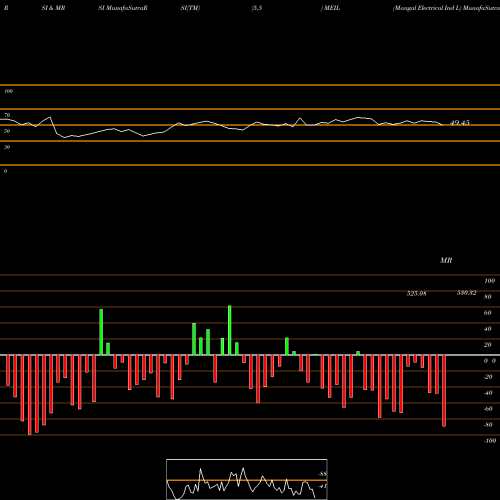Click the 525.08 price value
Screen dimensions: 500x500
416,293
